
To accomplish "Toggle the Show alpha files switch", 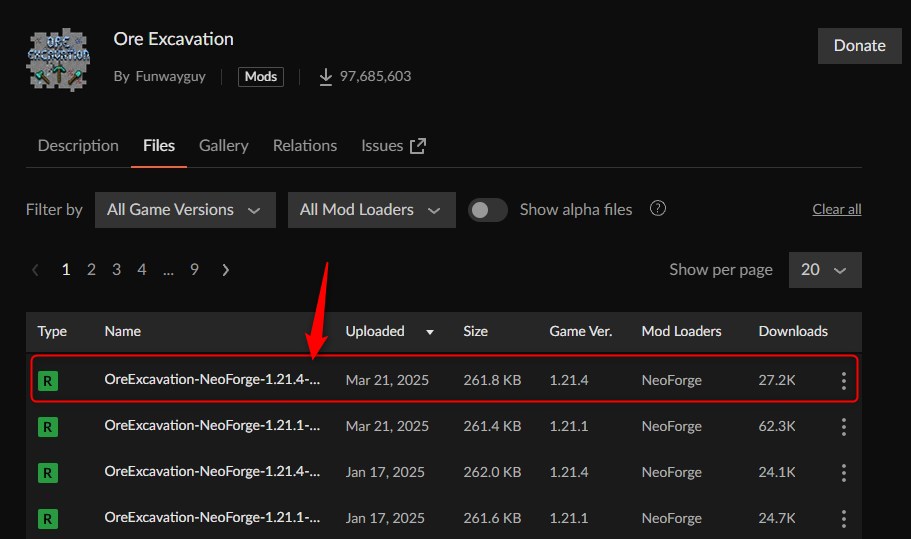I will coord(487,210).
